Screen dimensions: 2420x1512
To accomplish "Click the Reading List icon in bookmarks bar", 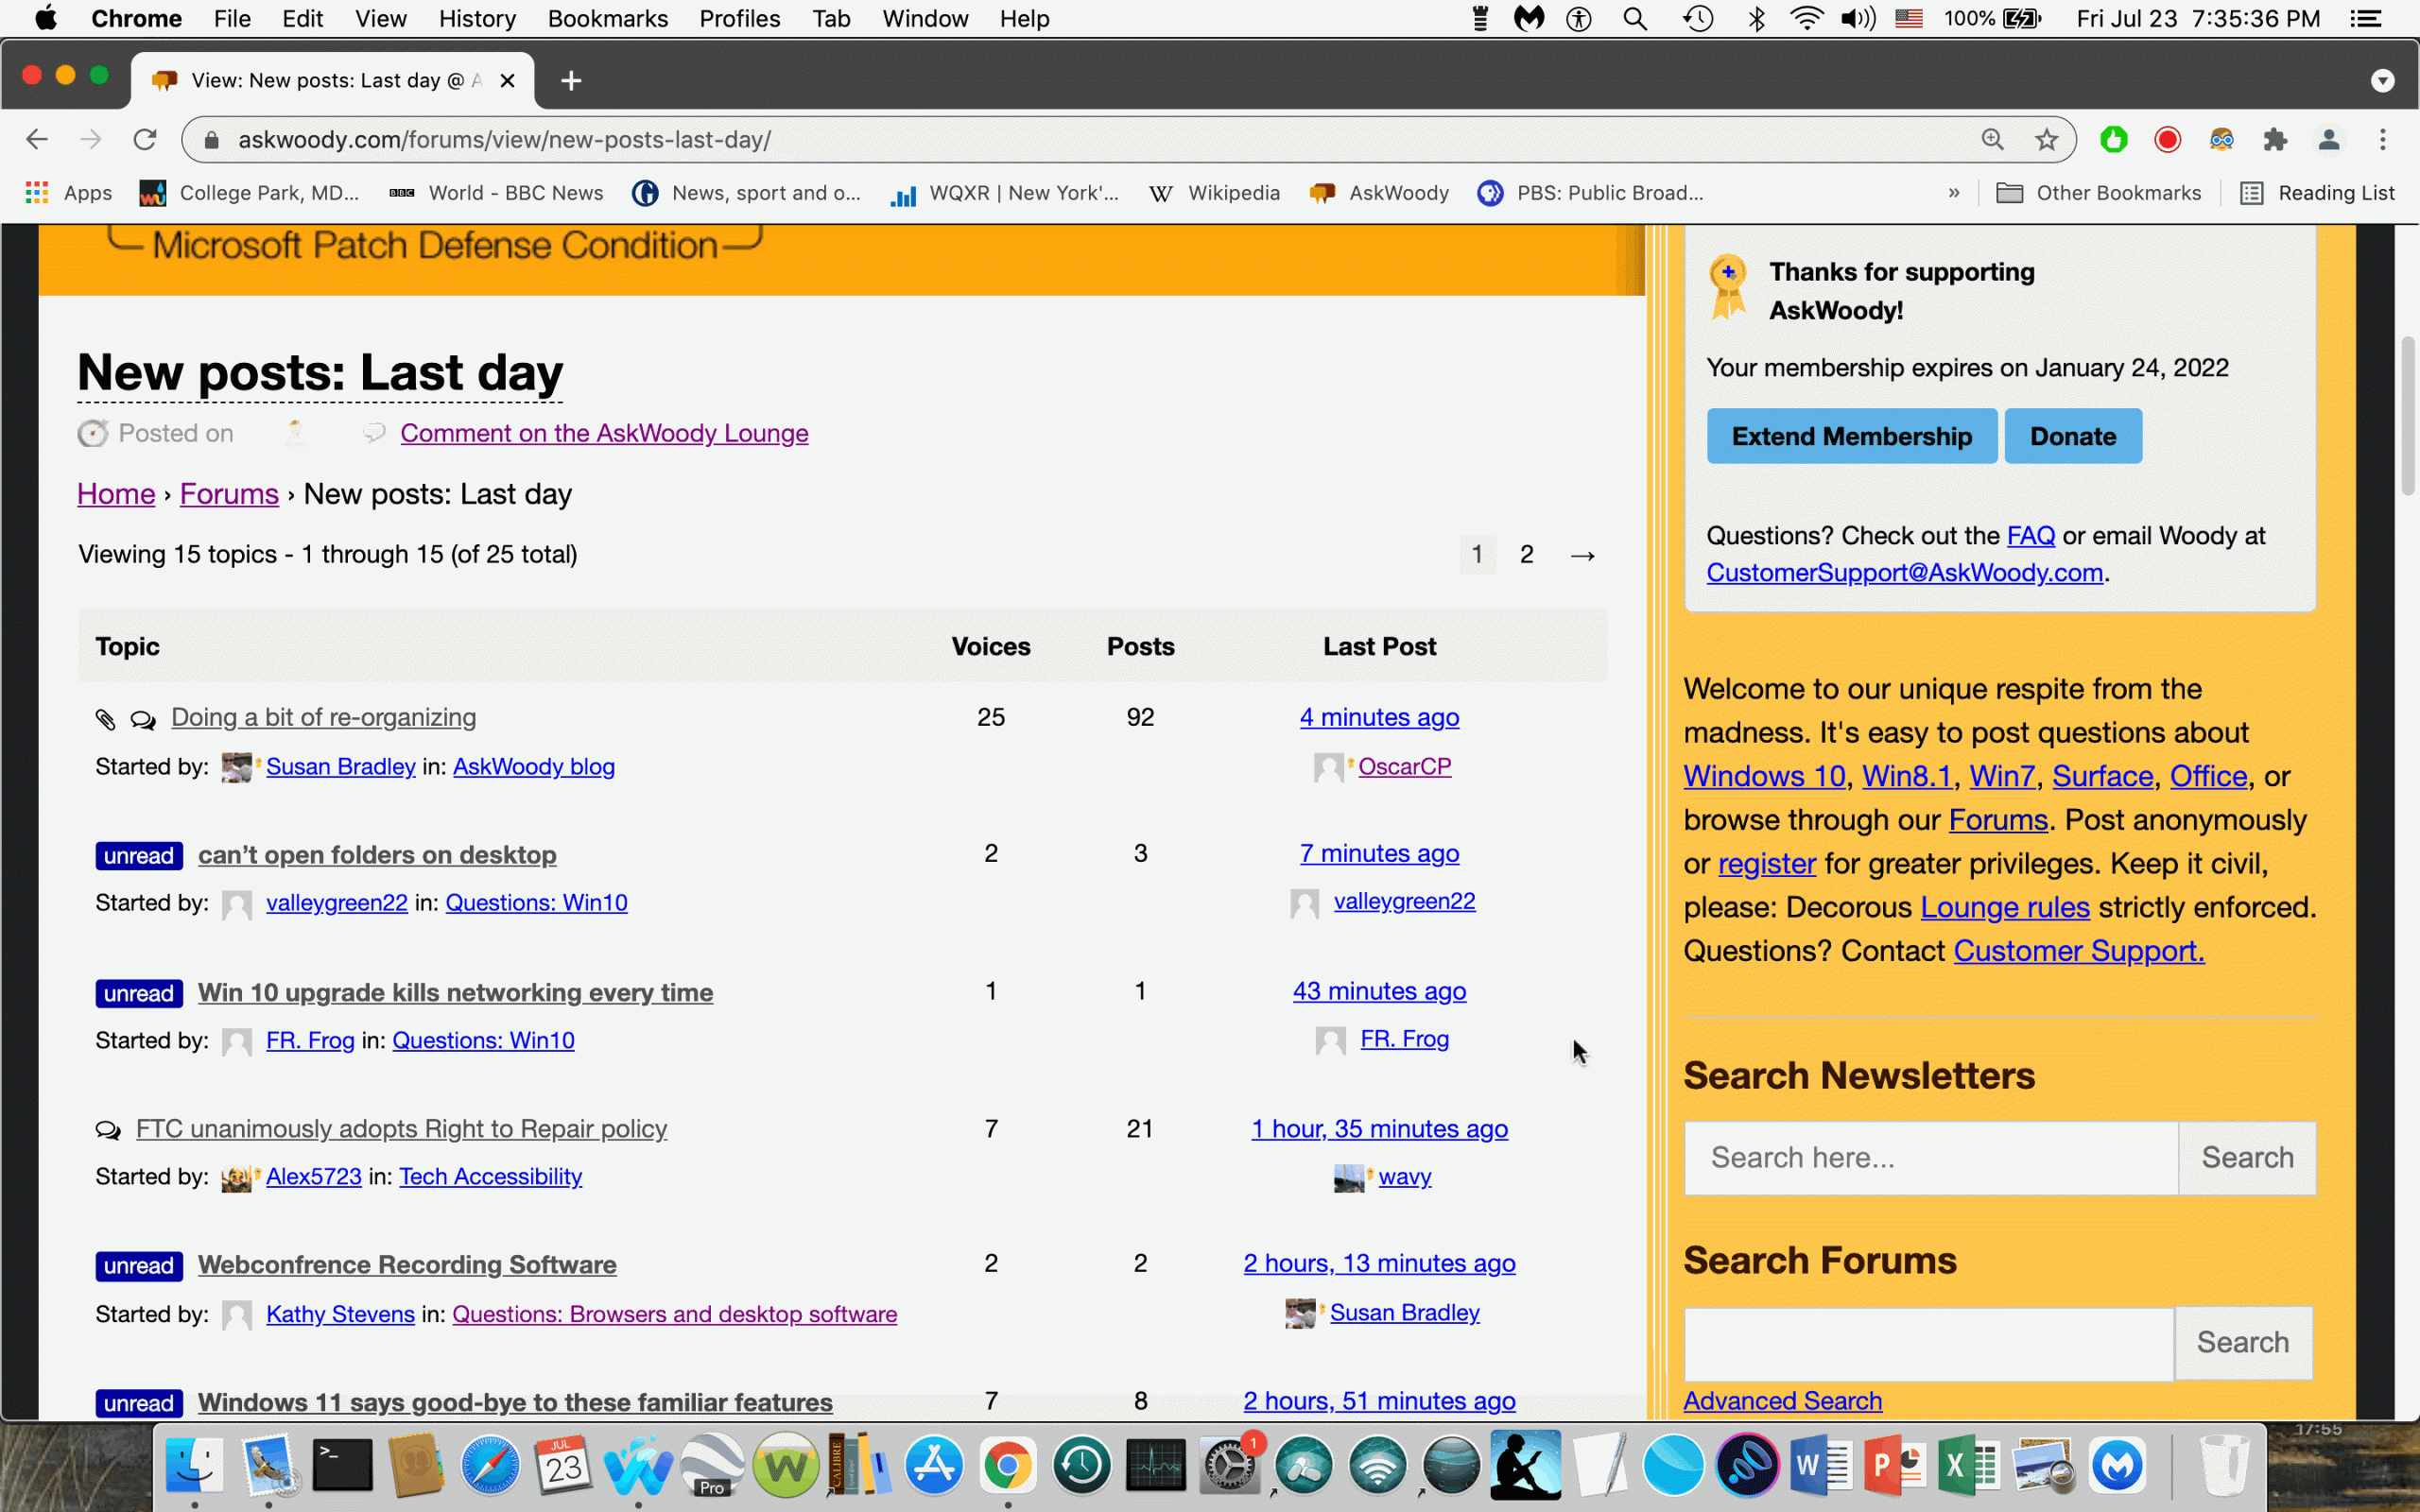I will point(2251,193).
